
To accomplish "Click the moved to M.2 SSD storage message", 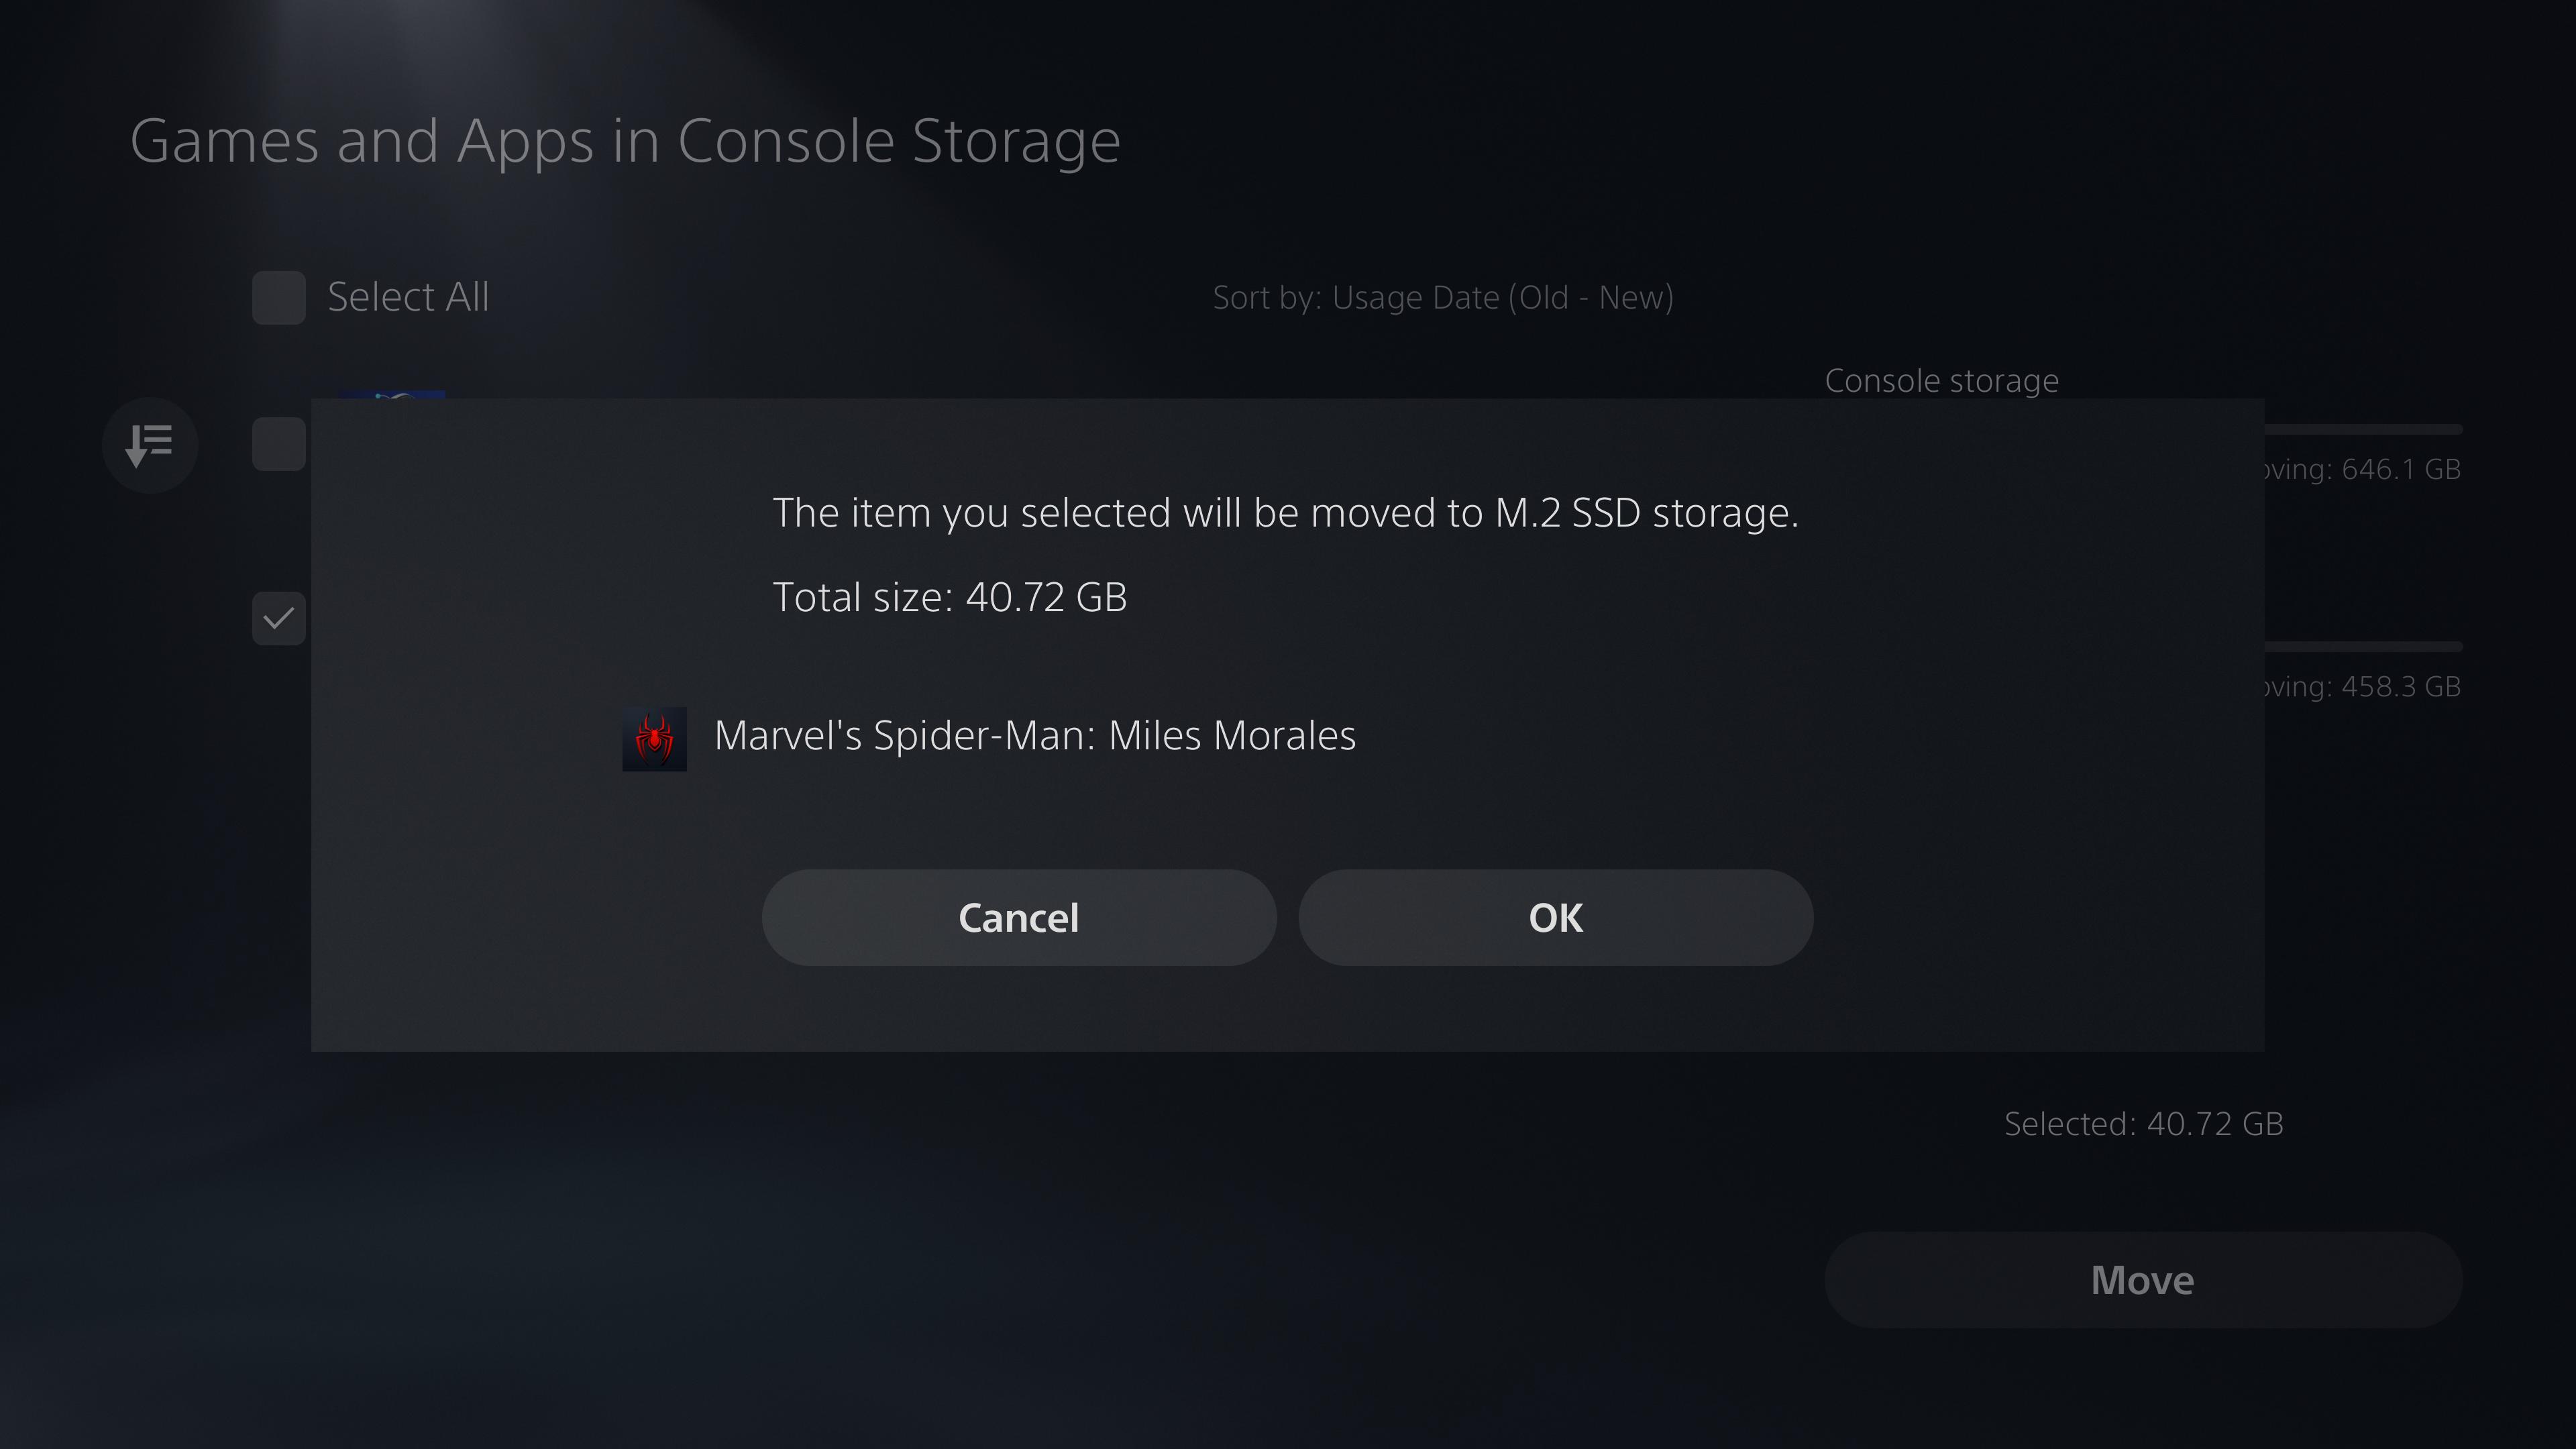I will 1285,513.
